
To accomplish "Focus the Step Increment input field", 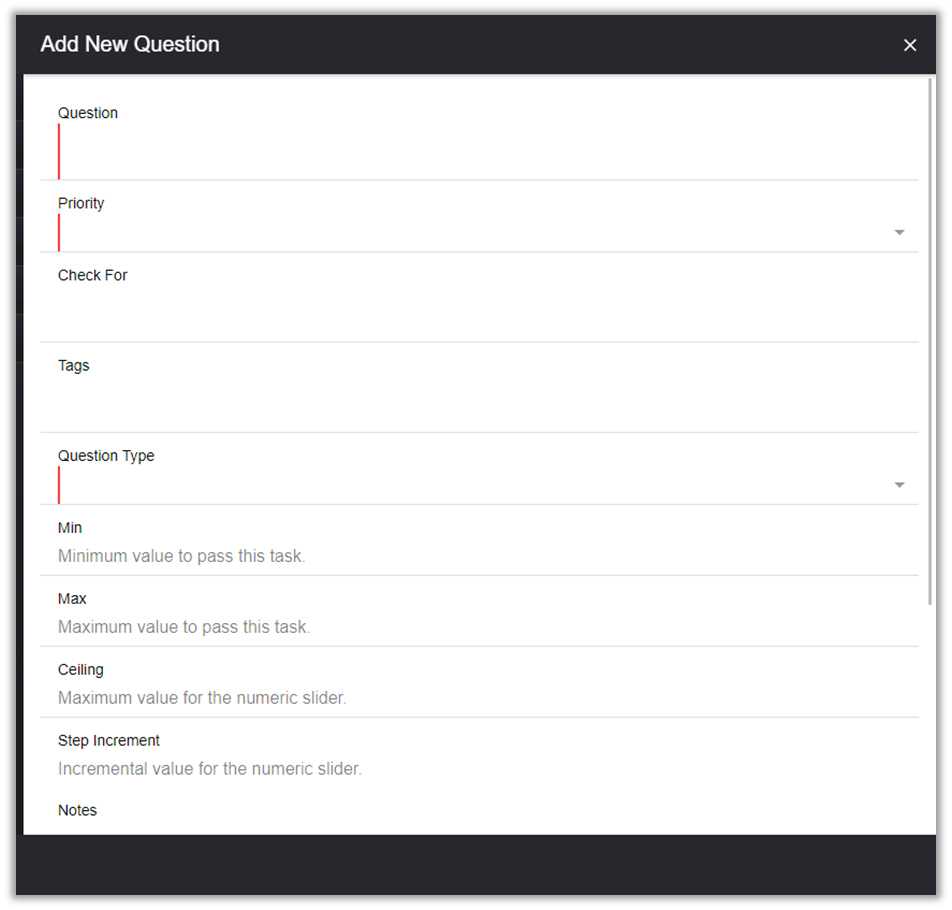I will tap(480, 769).
